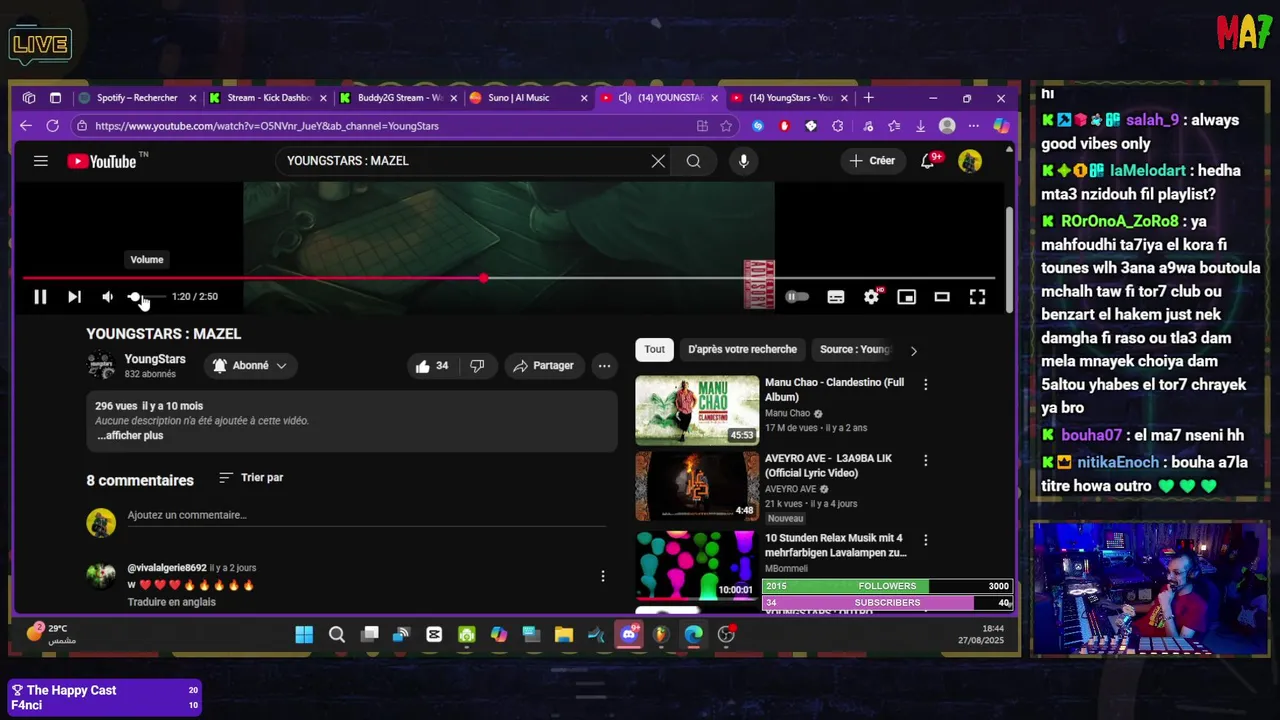The width and height of the screenshot is (1280, 720).
Task: Open menu for AVEYRO AVE video
Action: 925,460
